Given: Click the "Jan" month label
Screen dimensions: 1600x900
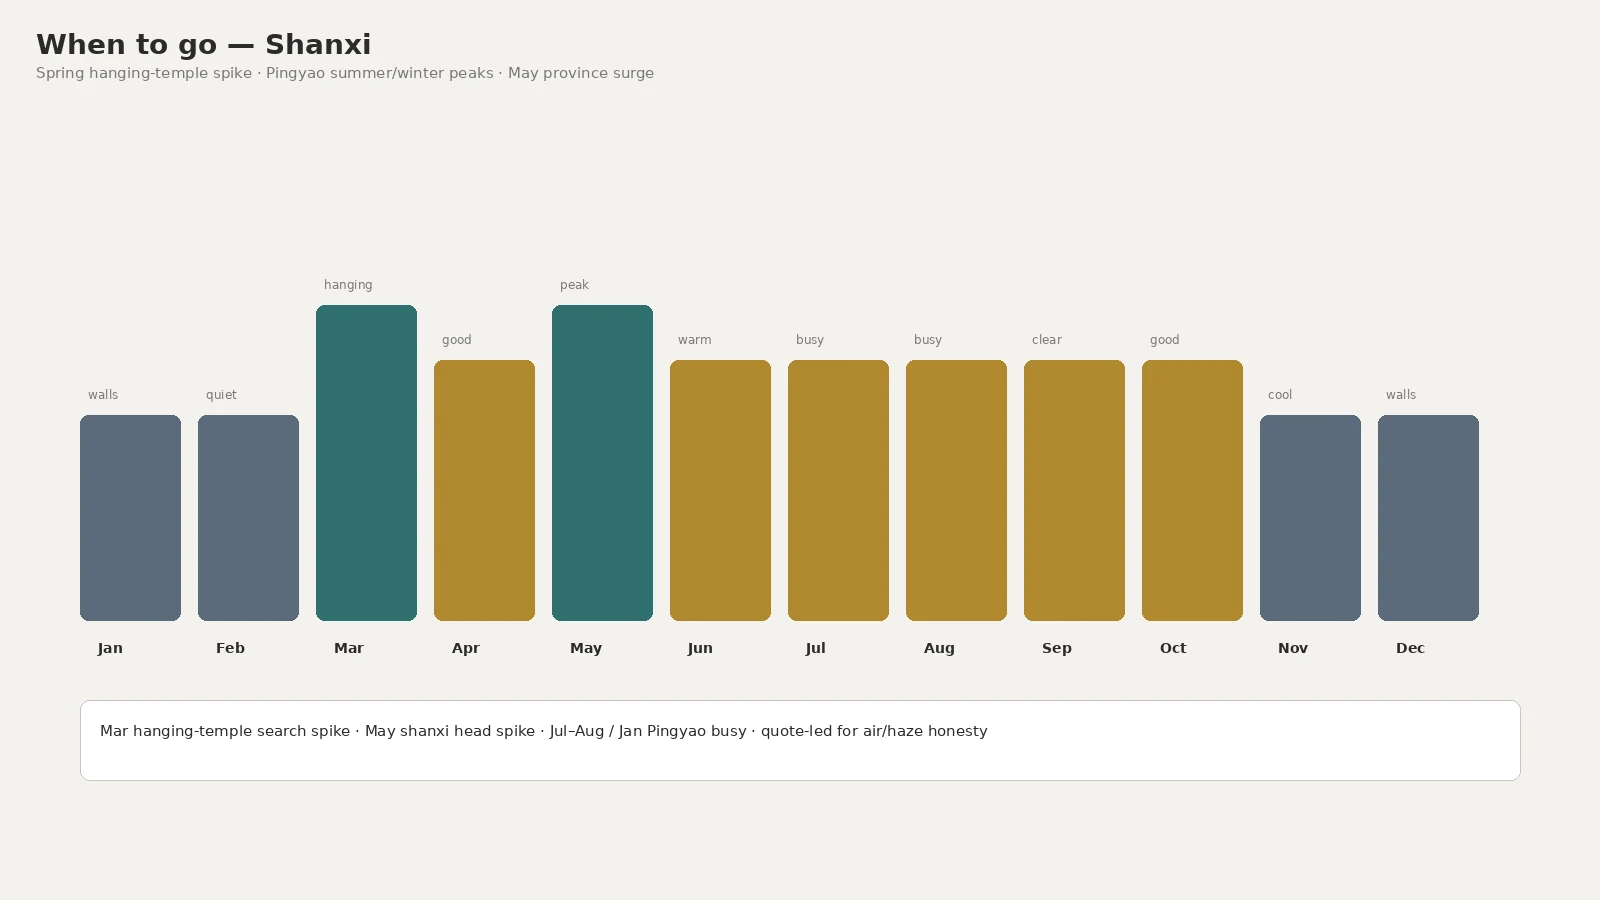Looking at the screenshot, I should (x=110, y=648).
